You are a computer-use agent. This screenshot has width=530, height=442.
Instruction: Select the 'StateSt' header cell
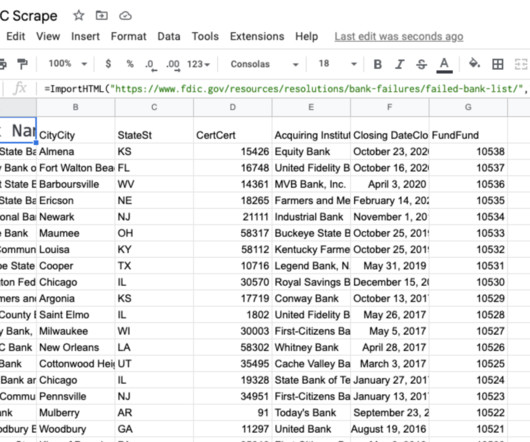pos(154,130)
